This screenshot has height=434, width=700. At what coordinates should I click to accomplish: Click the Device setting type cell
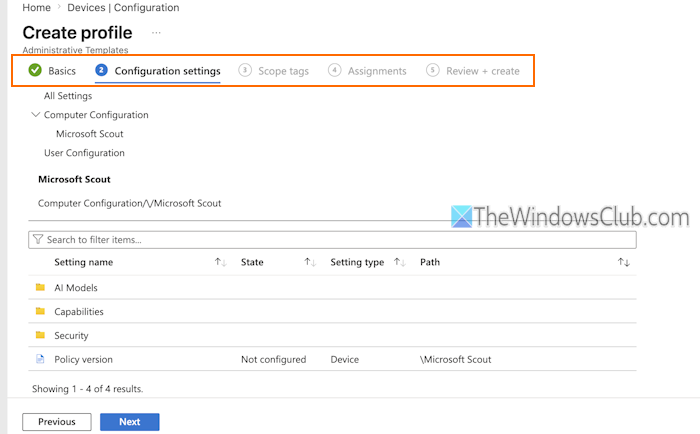point(345,359)
